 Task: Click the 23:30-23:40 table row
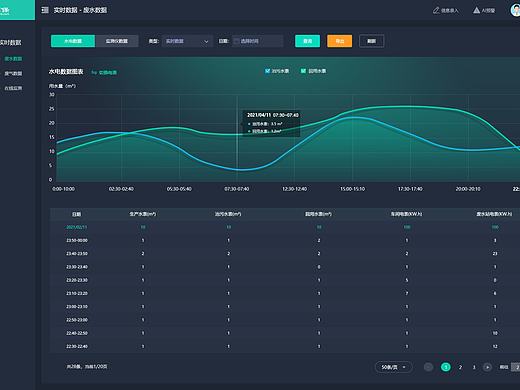pos(285,267)
